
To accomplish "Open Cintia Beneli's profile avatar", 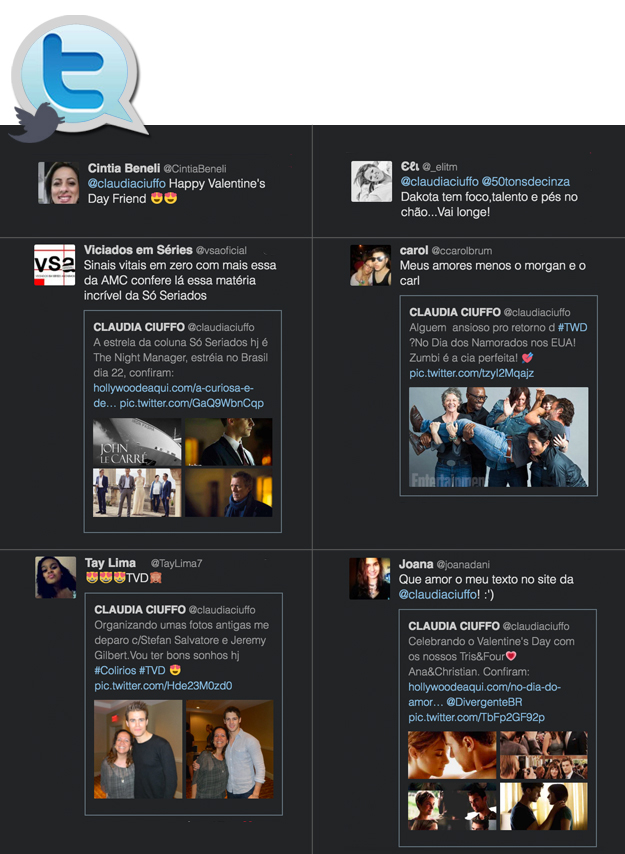I will 58,183.
